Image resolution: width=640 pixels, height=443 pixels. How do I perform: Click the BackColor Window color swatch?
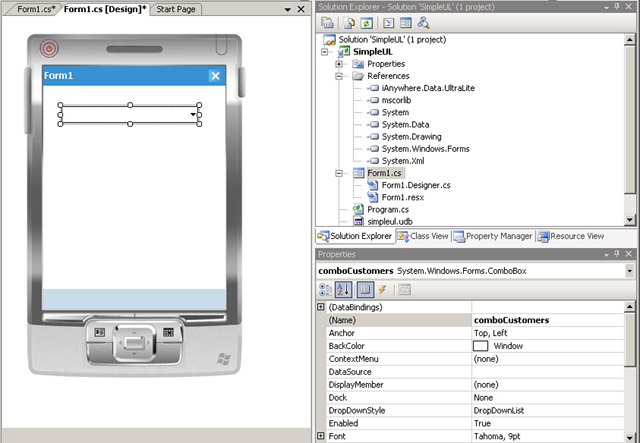(480, 346)
